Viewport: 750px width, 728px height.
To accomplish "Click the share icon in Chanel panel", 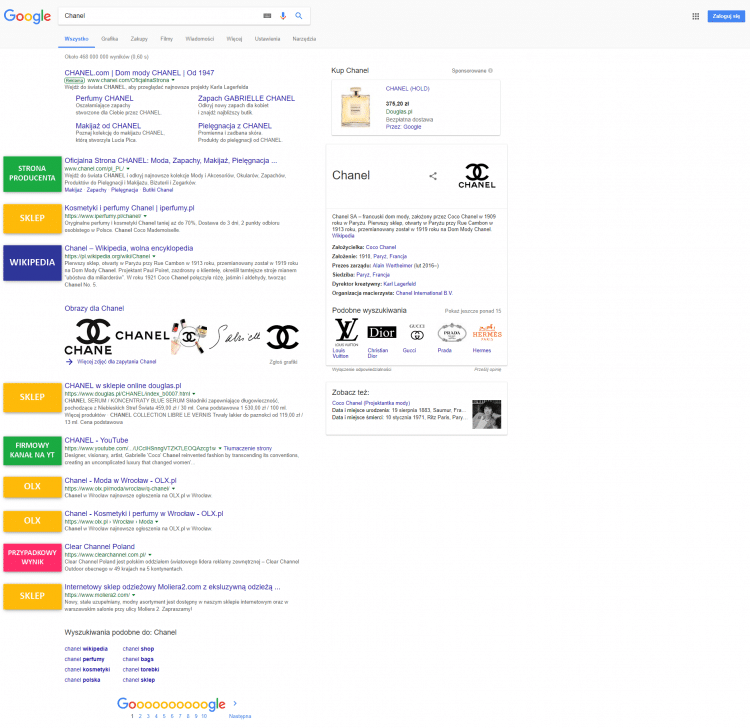I will click(433, 176).
